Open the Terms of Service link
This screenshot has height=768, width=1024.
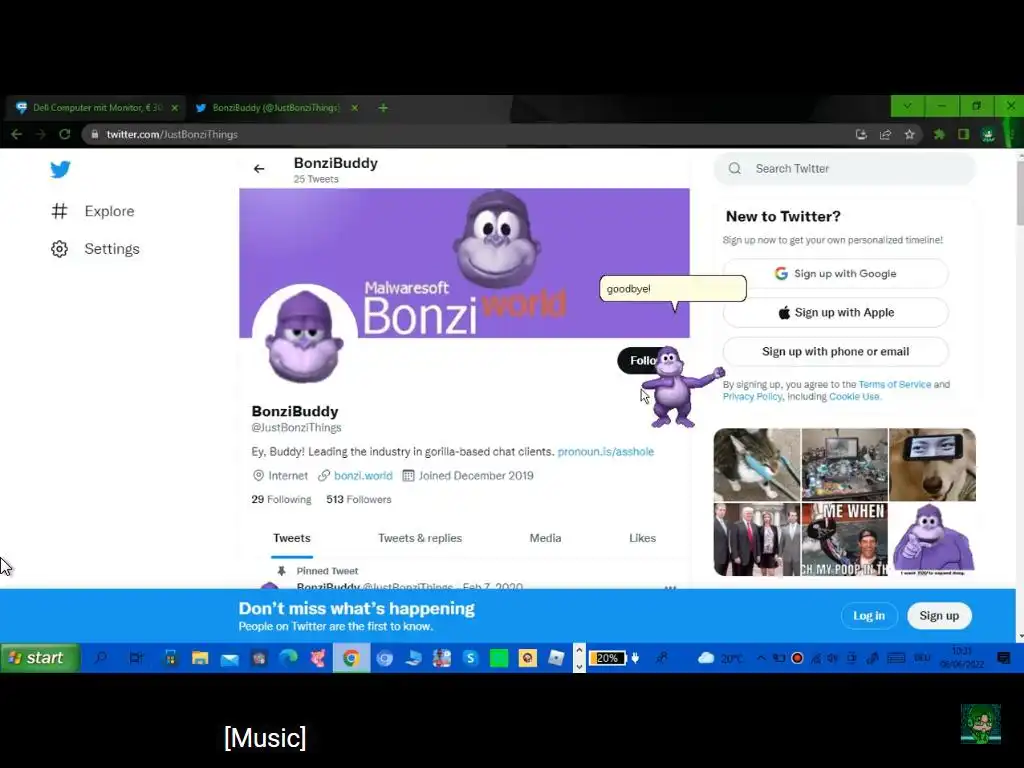894,385
